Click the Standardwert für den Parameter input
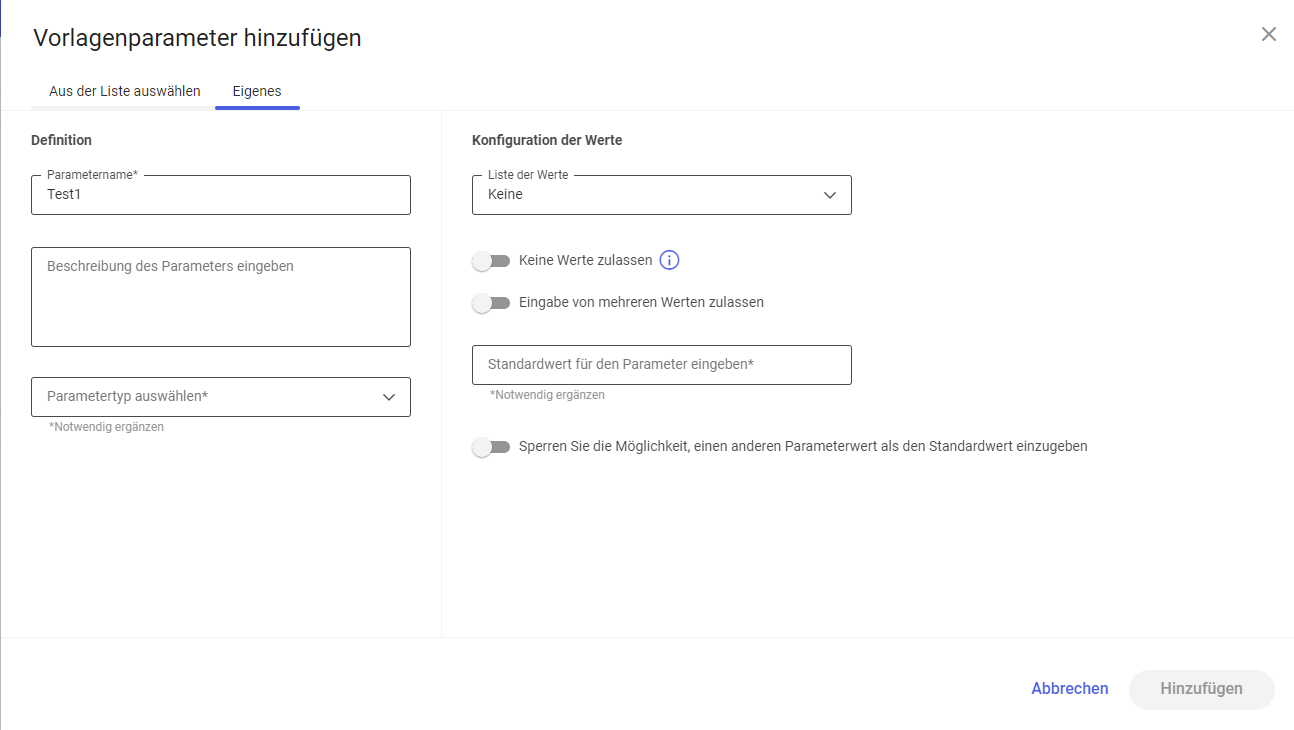The height and width of the screenshot is (730, 1294). (x=660, y=365)
